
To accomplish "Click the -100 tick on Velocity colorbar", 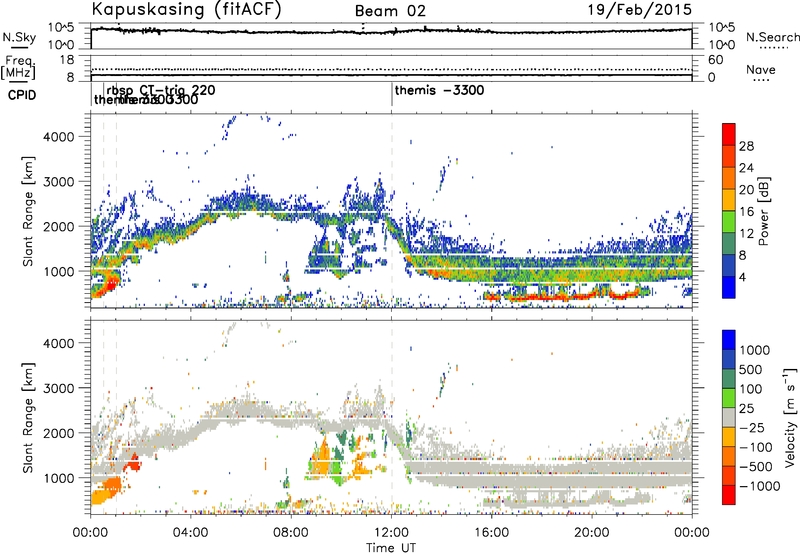I will [x=755, y=447].
